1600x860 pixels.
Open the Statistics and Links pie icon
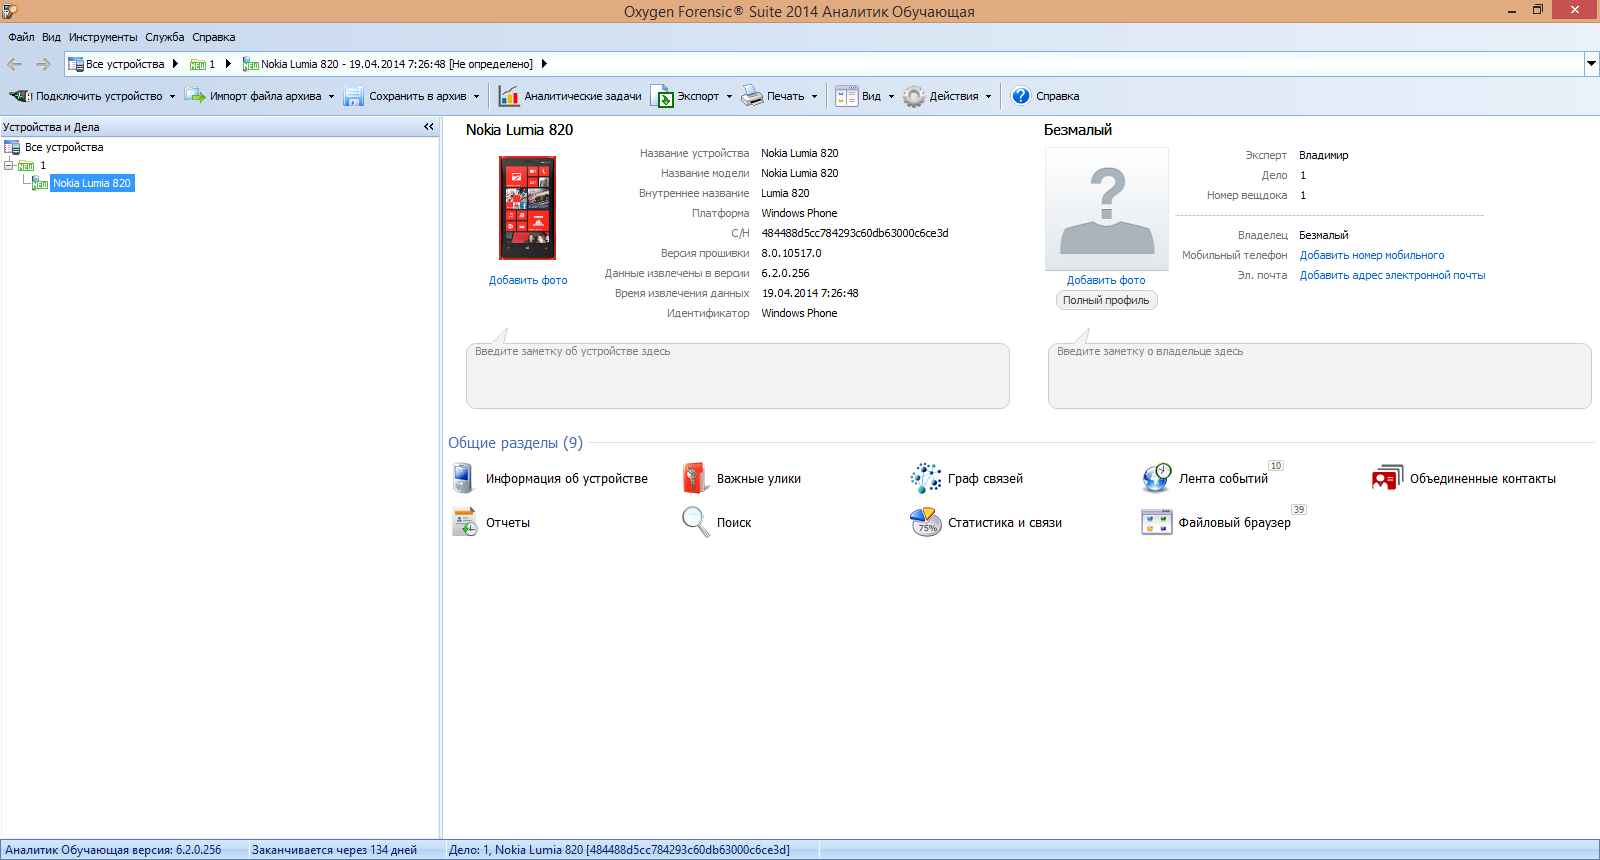(926, 522)
